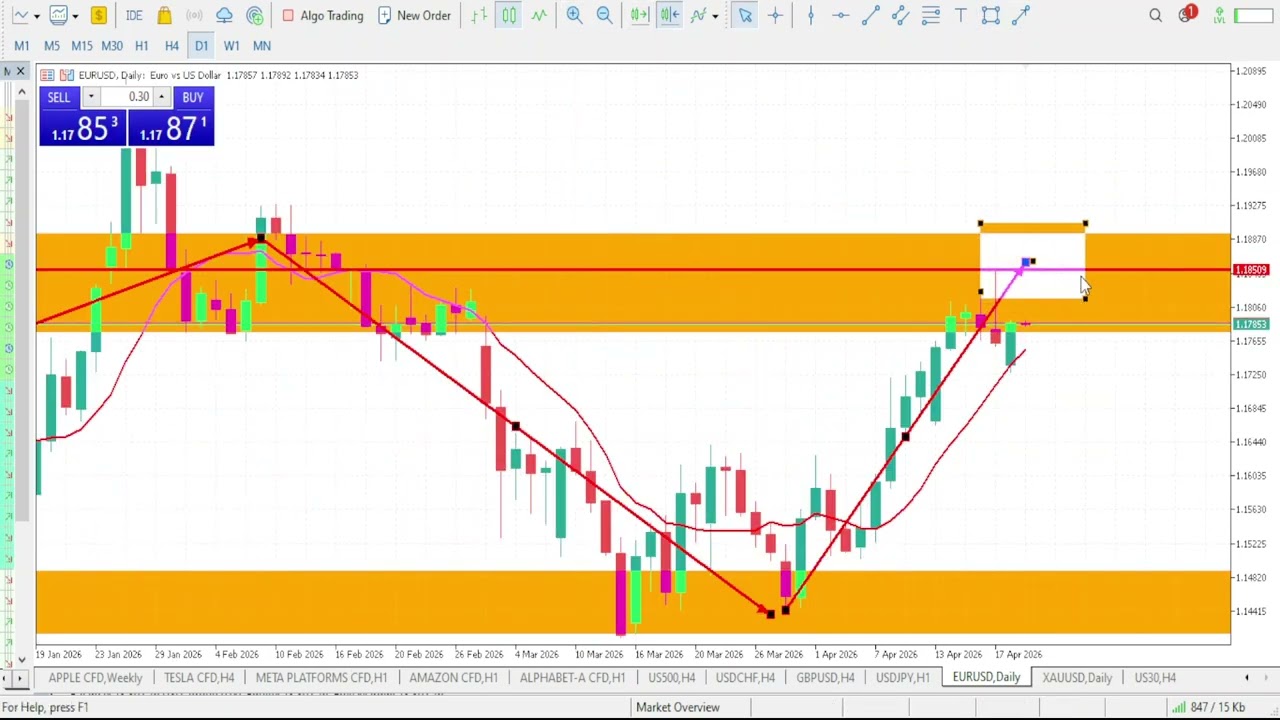Viewport: 1280px width, 720px height.
Task: Open the search magnifier
Action: [1155, 15]
